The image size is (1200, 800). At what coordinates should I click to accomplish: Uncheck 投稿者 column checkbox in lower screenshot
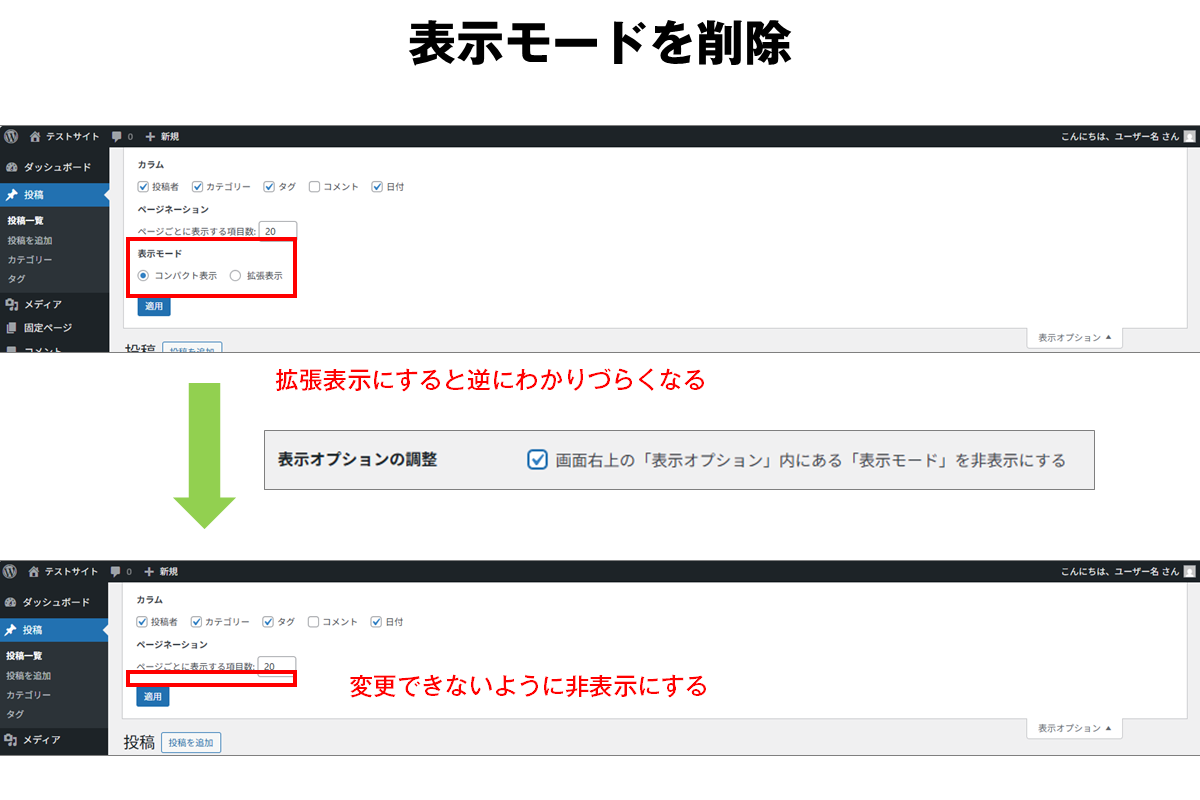click(142, 621)
